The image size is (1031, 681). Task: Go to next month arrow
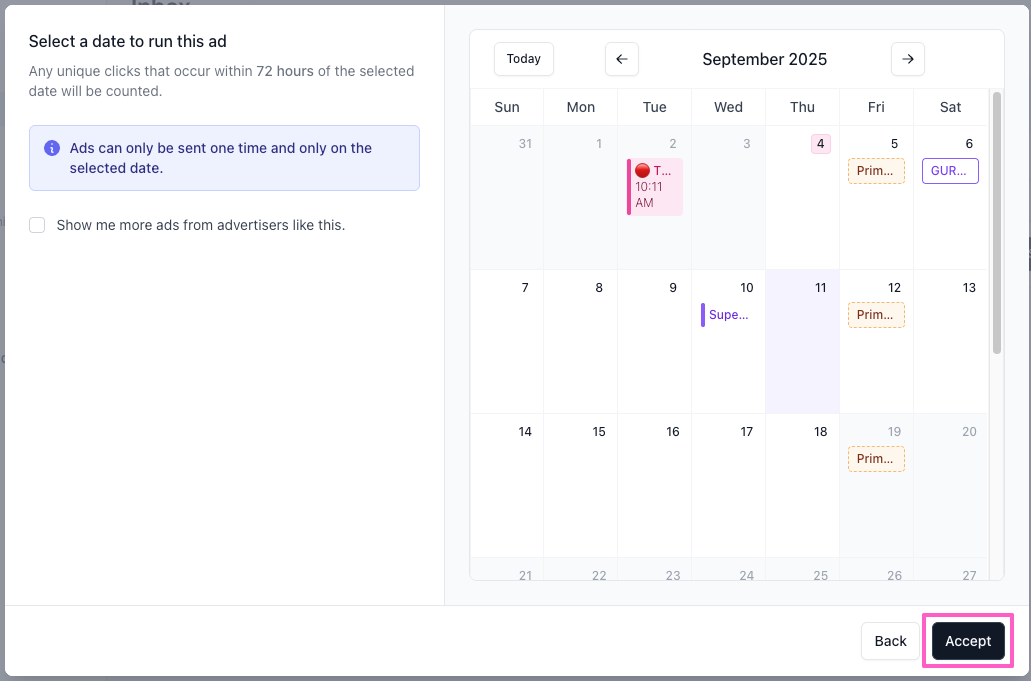pyautogui.click(x=907, y=59)
